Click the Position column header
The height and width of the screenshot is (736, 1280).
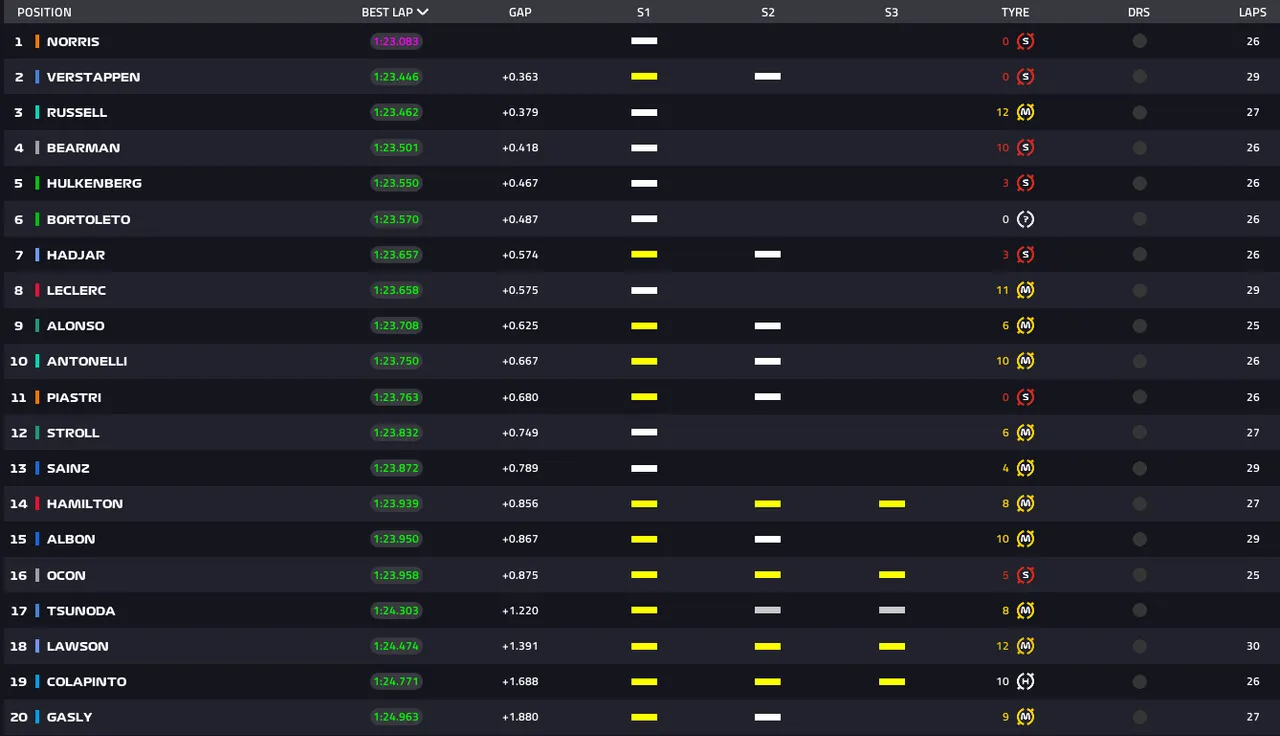click(x=44, y=13)
